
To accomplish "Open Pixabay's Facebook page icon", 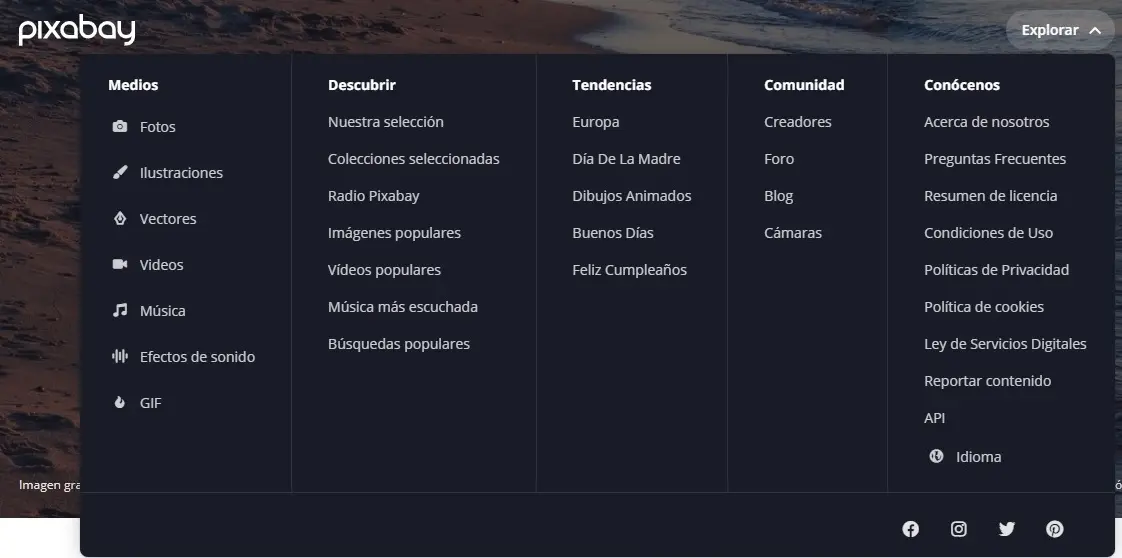I will 910,529.
